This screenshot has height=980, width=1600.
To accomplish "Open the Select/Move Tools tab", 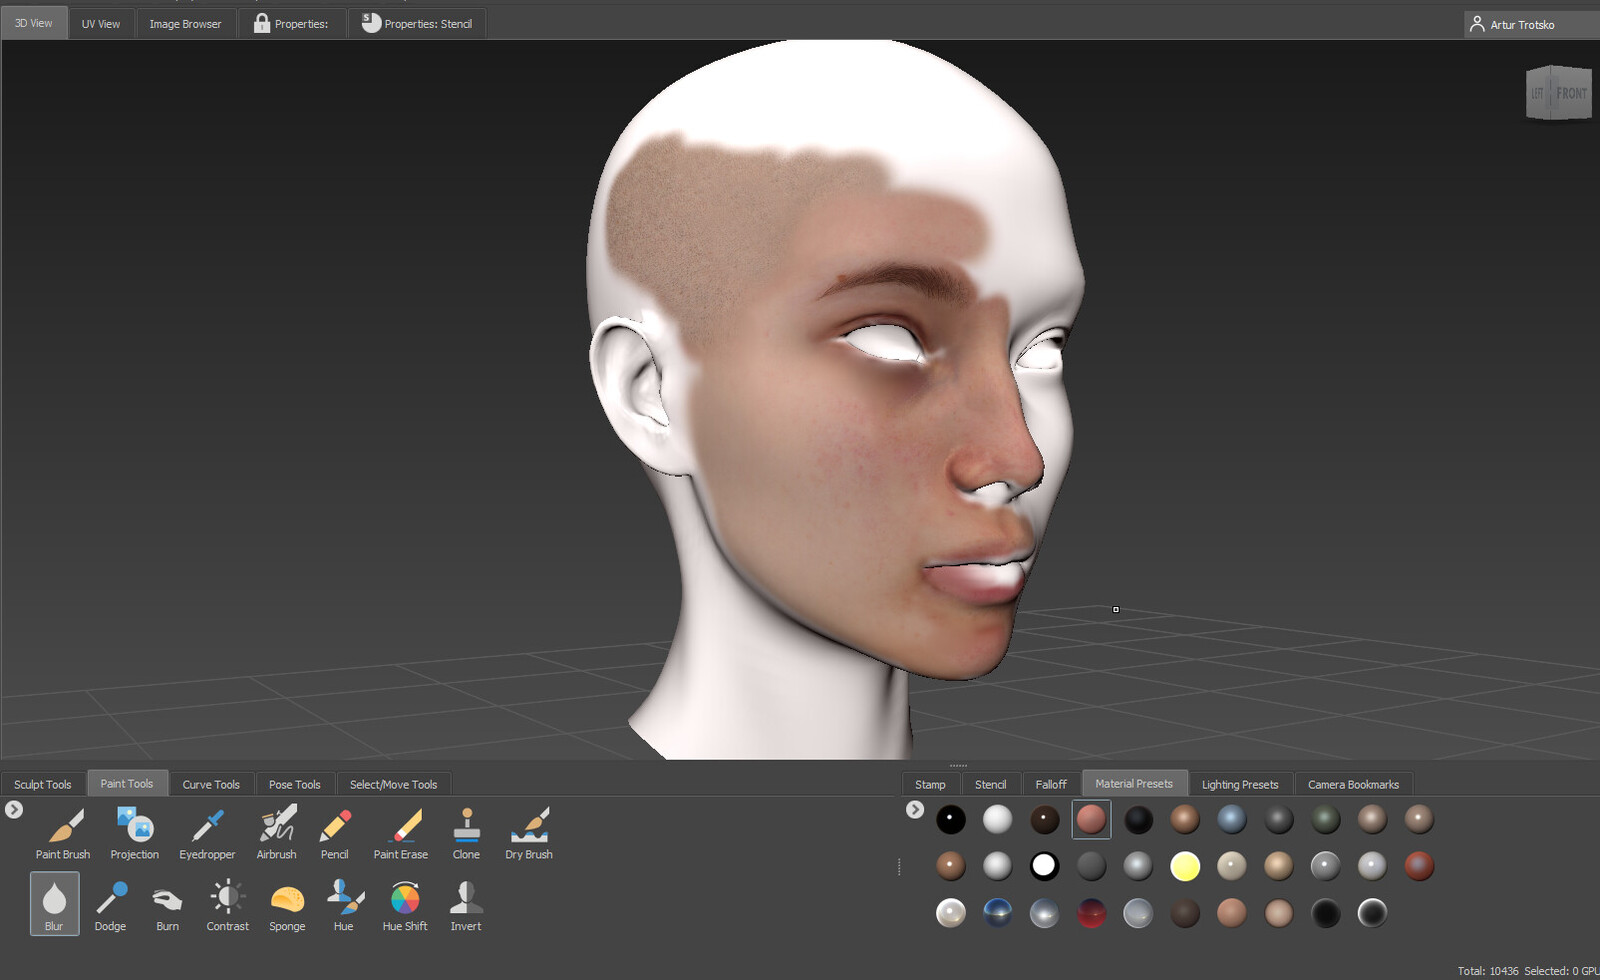I will (393, 784).
